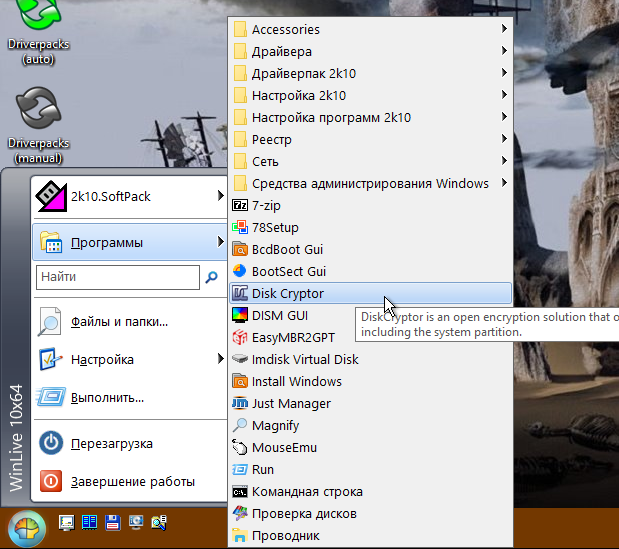The width and height of the screenshot is (619, 549).
Task: Open Imdisk Virtual Disk drive icon
Action: pyautogui.click(x=240, y=359)
